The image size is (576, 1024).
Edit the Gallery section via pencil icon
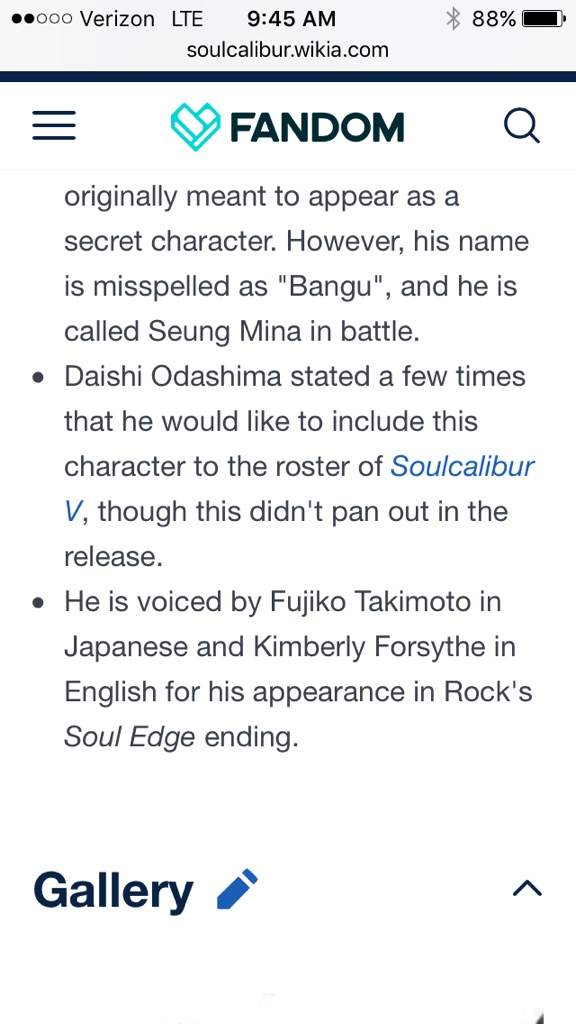237,889
